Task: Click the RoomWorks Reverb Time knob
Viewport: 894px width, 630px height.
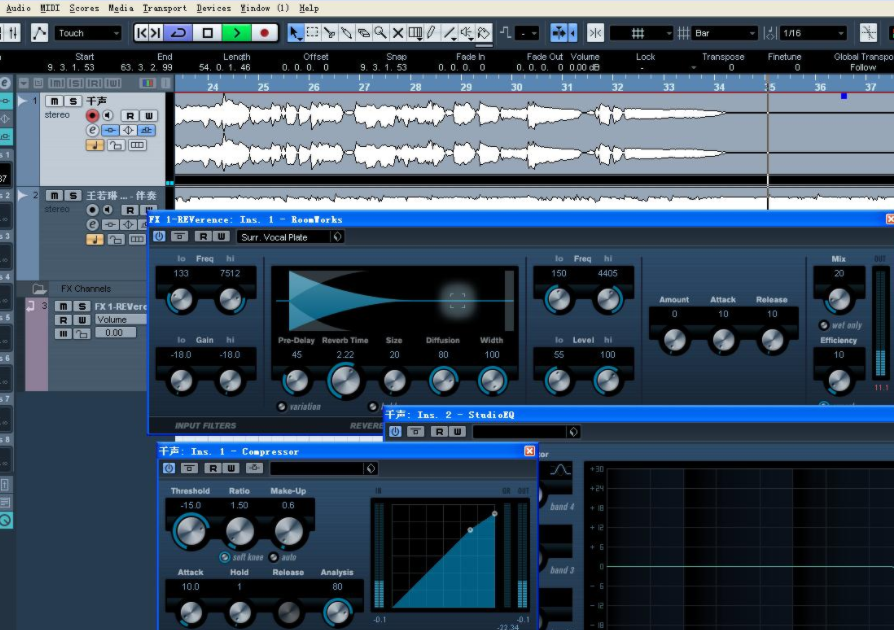Action: click(345, 381)
